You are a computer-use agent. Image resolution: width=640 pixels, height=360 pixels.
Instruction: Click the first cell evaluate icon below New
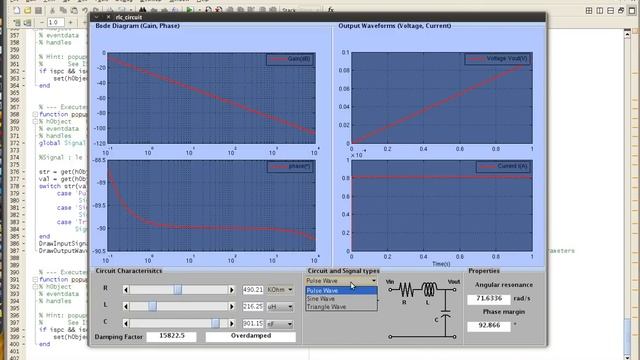tap(17, 23)
